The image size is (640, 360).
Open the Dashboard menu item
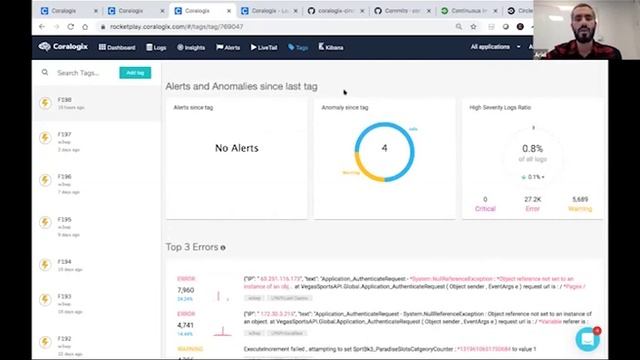tap(117, 47)
